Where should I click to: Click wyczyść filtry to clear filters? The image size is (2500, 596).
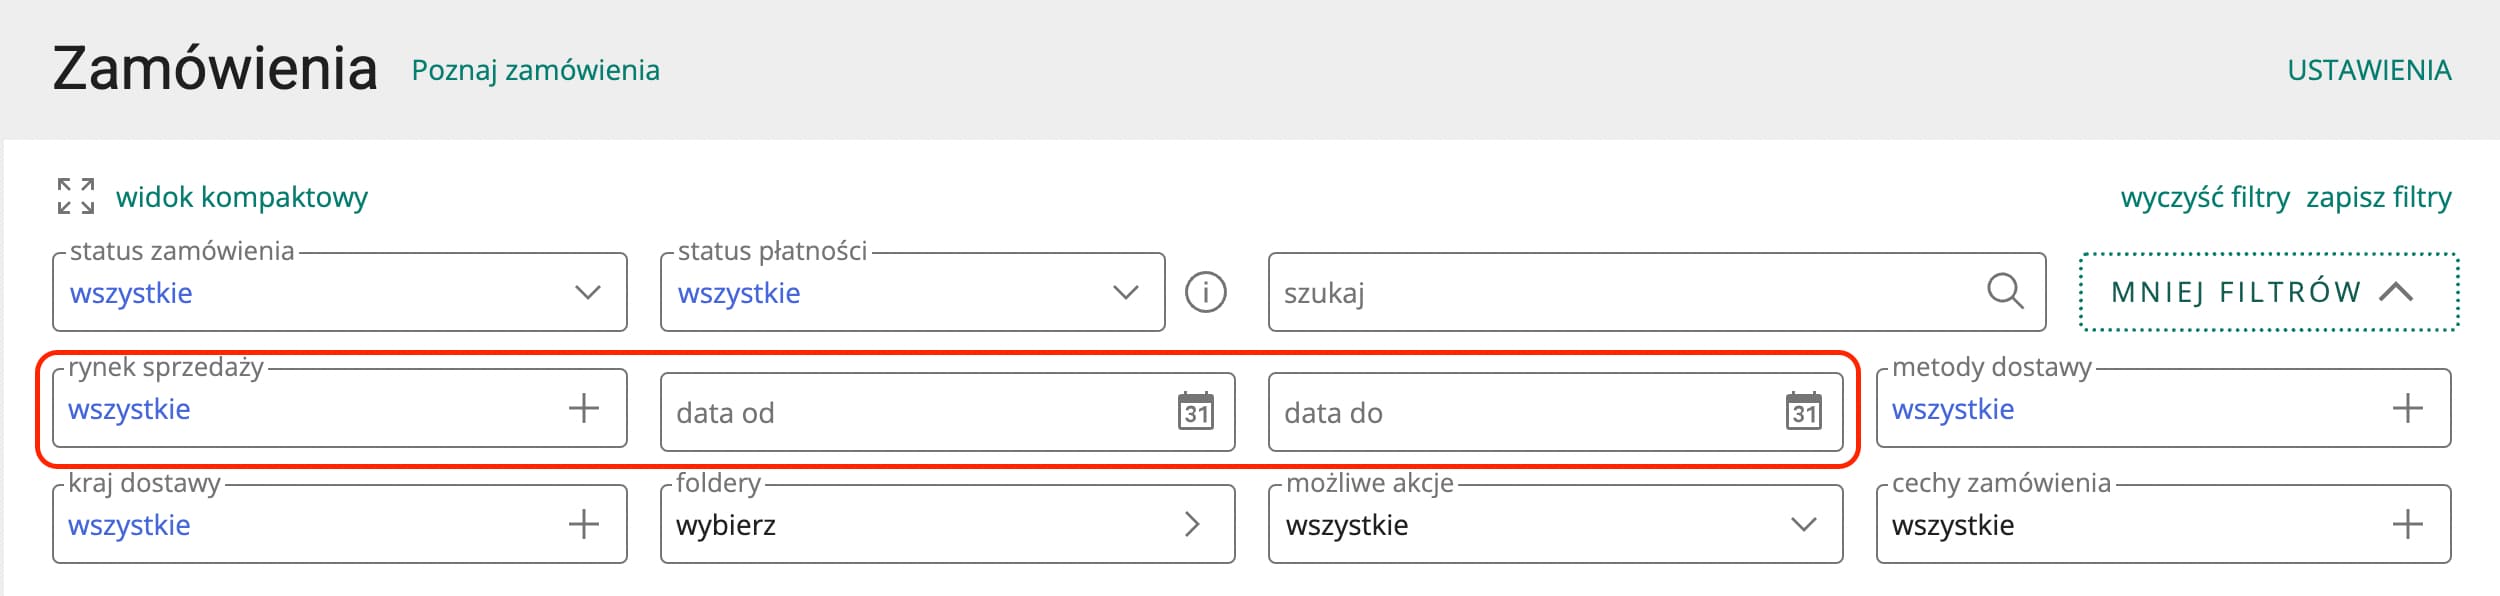(x=2204, y=197)
